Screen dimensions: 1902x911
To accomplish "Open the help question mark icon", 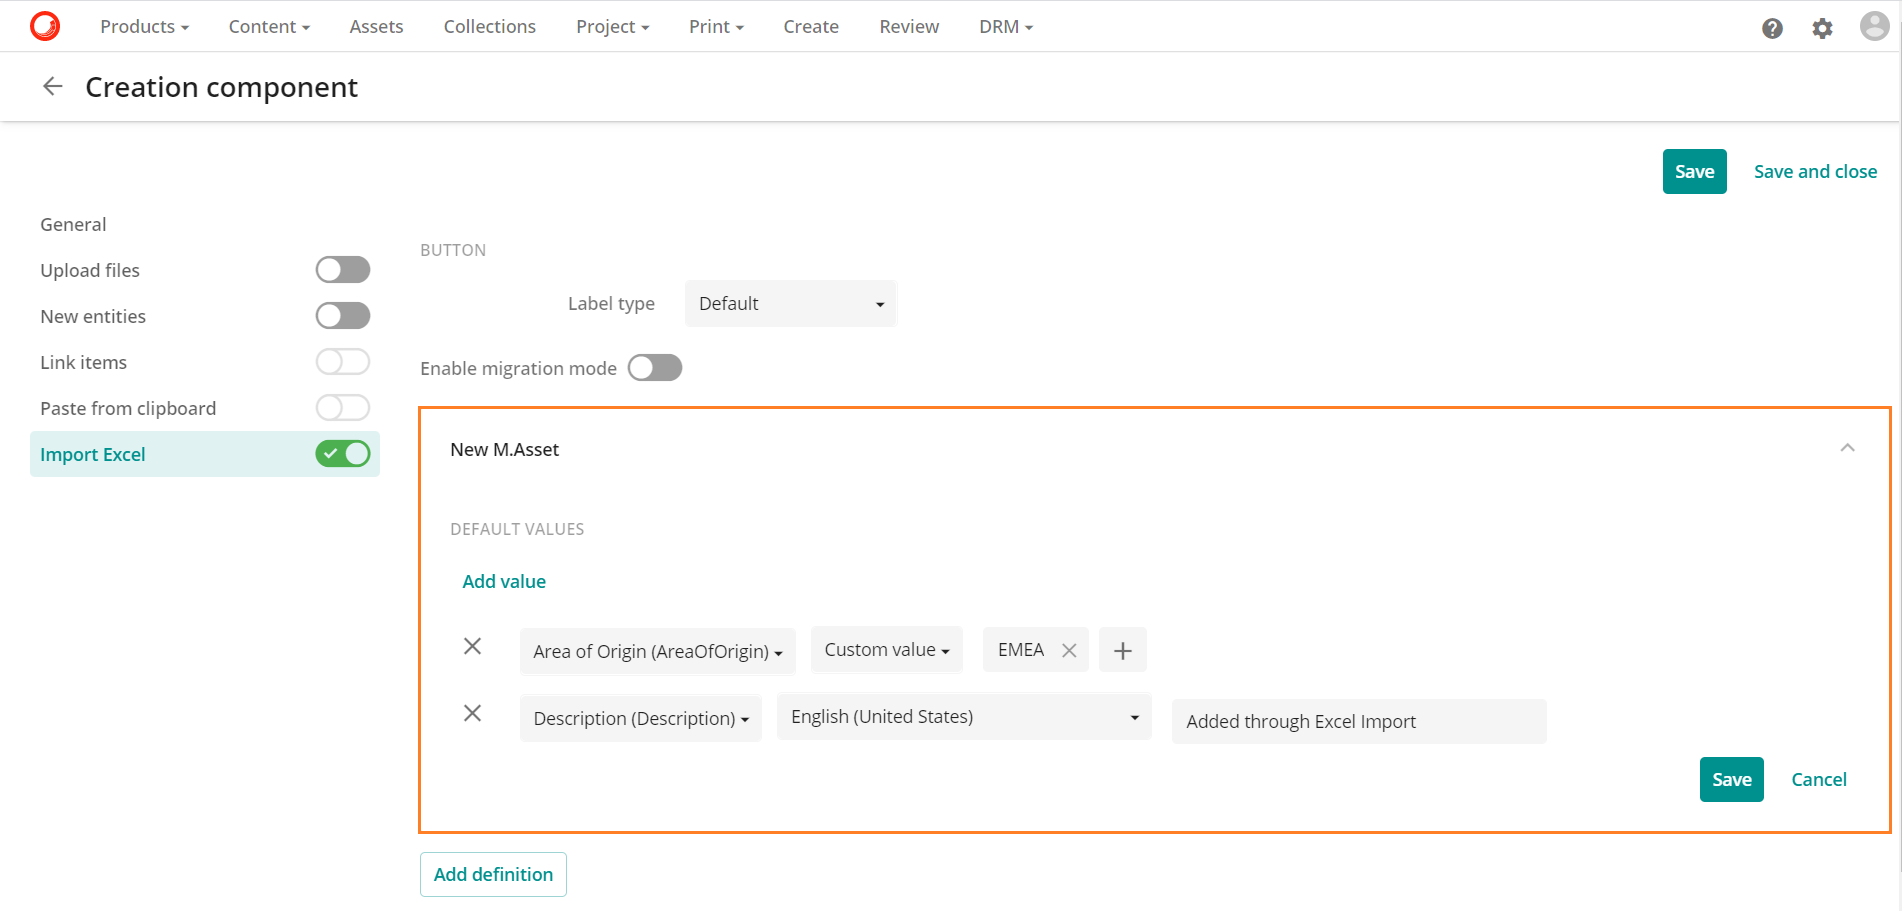I will [x=1772, y=28].
